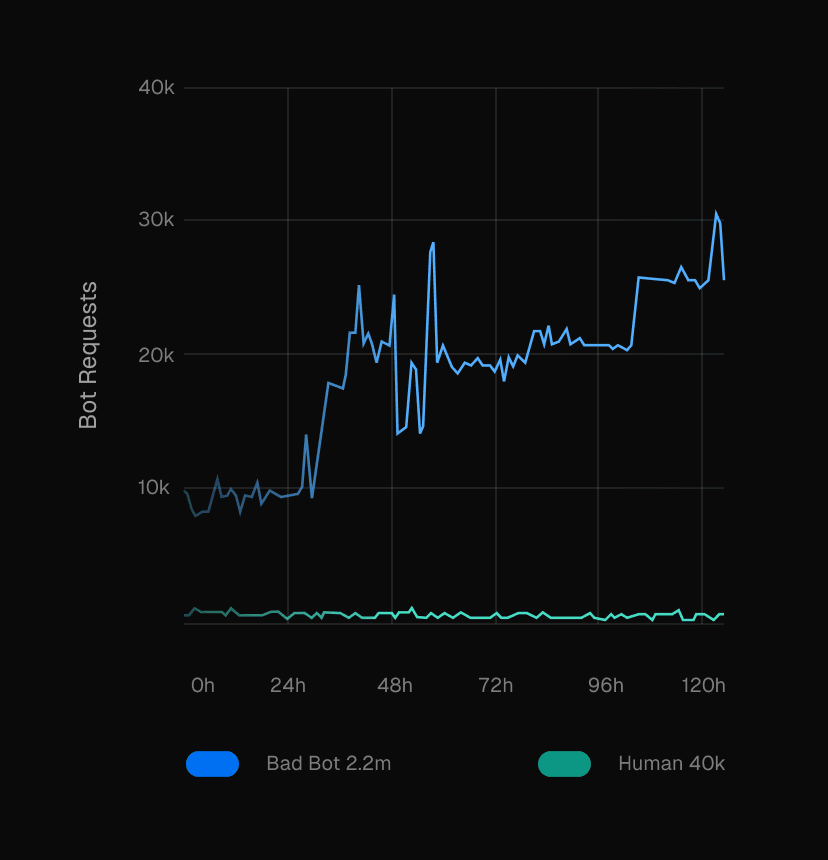The height and width of the screenshot is (860, 828).
Task: Click the 10k y-axis label
Action: (157, 488)
